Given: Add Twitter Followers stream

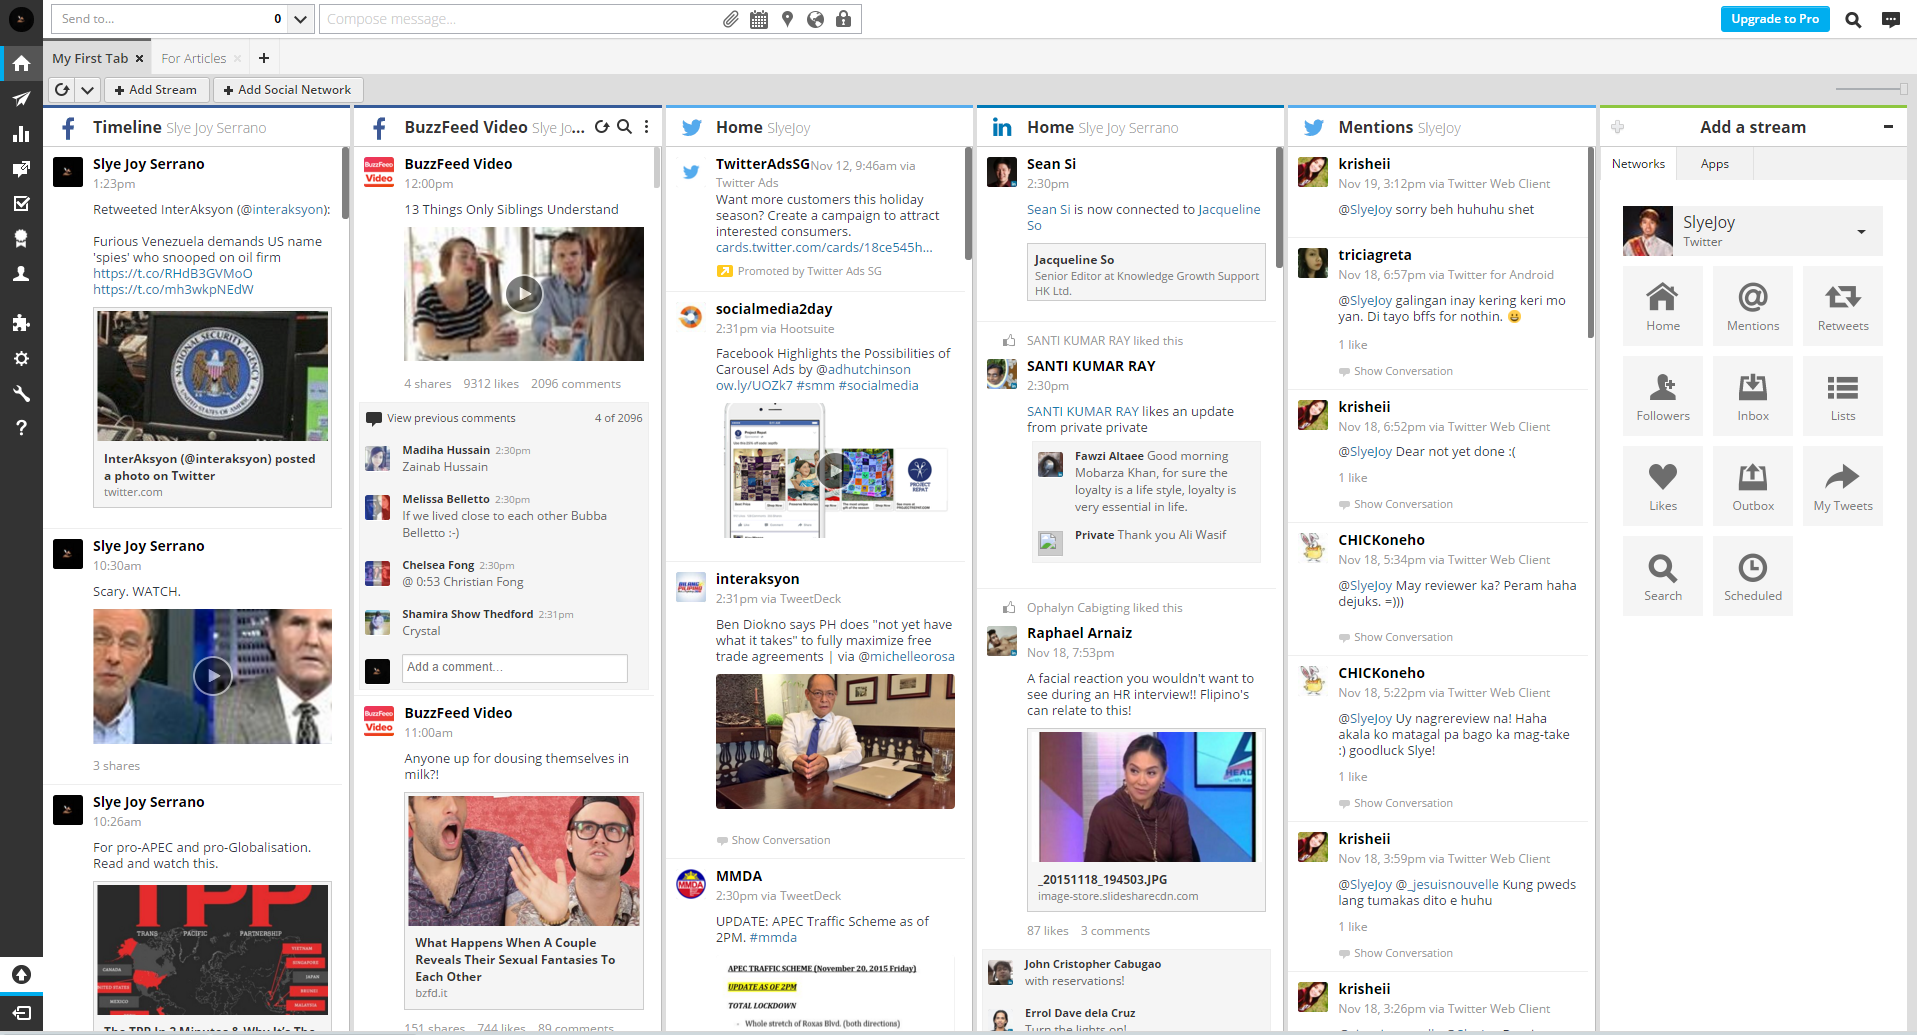Looking at the screenshot, I should tap(1663, 396).
